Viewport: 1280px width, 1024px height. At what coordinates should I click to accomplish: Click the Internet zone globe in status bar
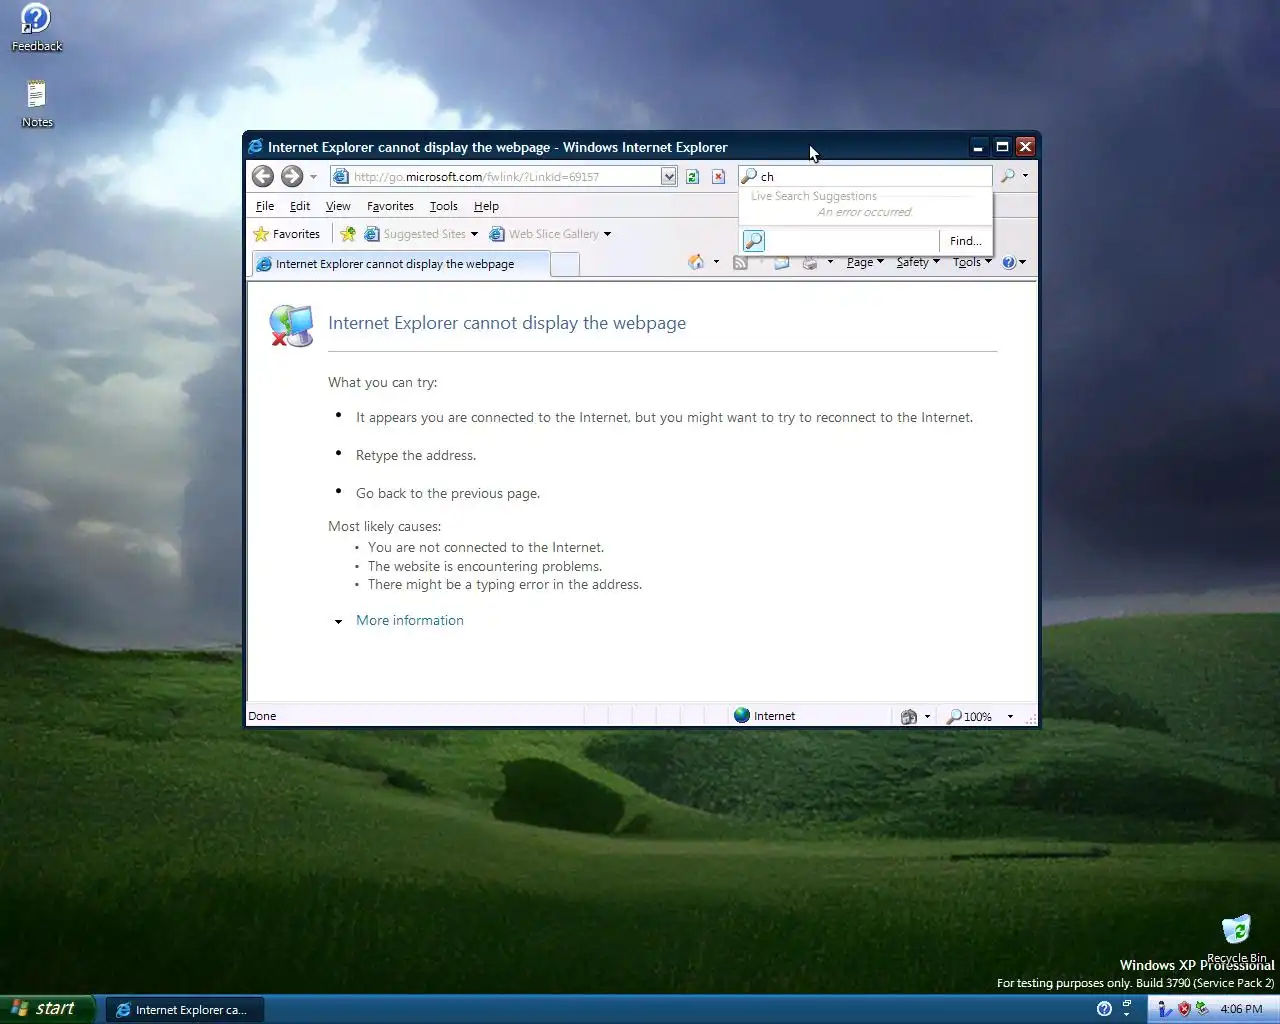[742, 715]
